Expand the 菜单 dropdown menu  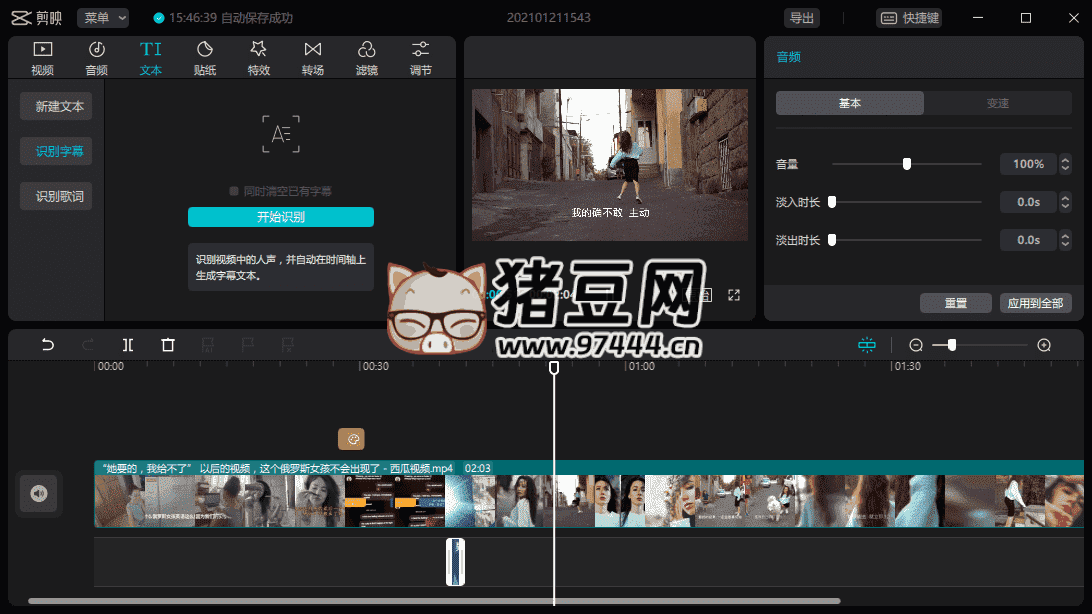103,18
